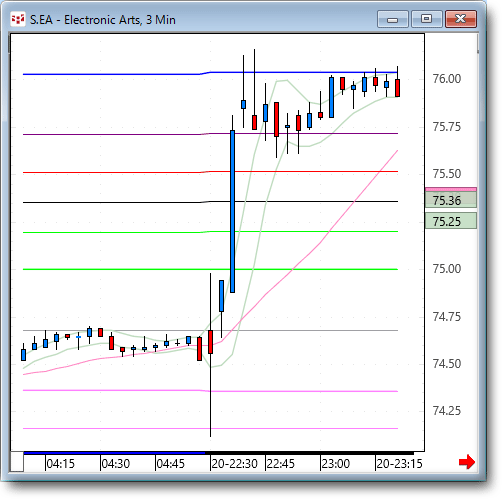
Task: Click the 75.50 price scale label
Action: click(447, 174)
